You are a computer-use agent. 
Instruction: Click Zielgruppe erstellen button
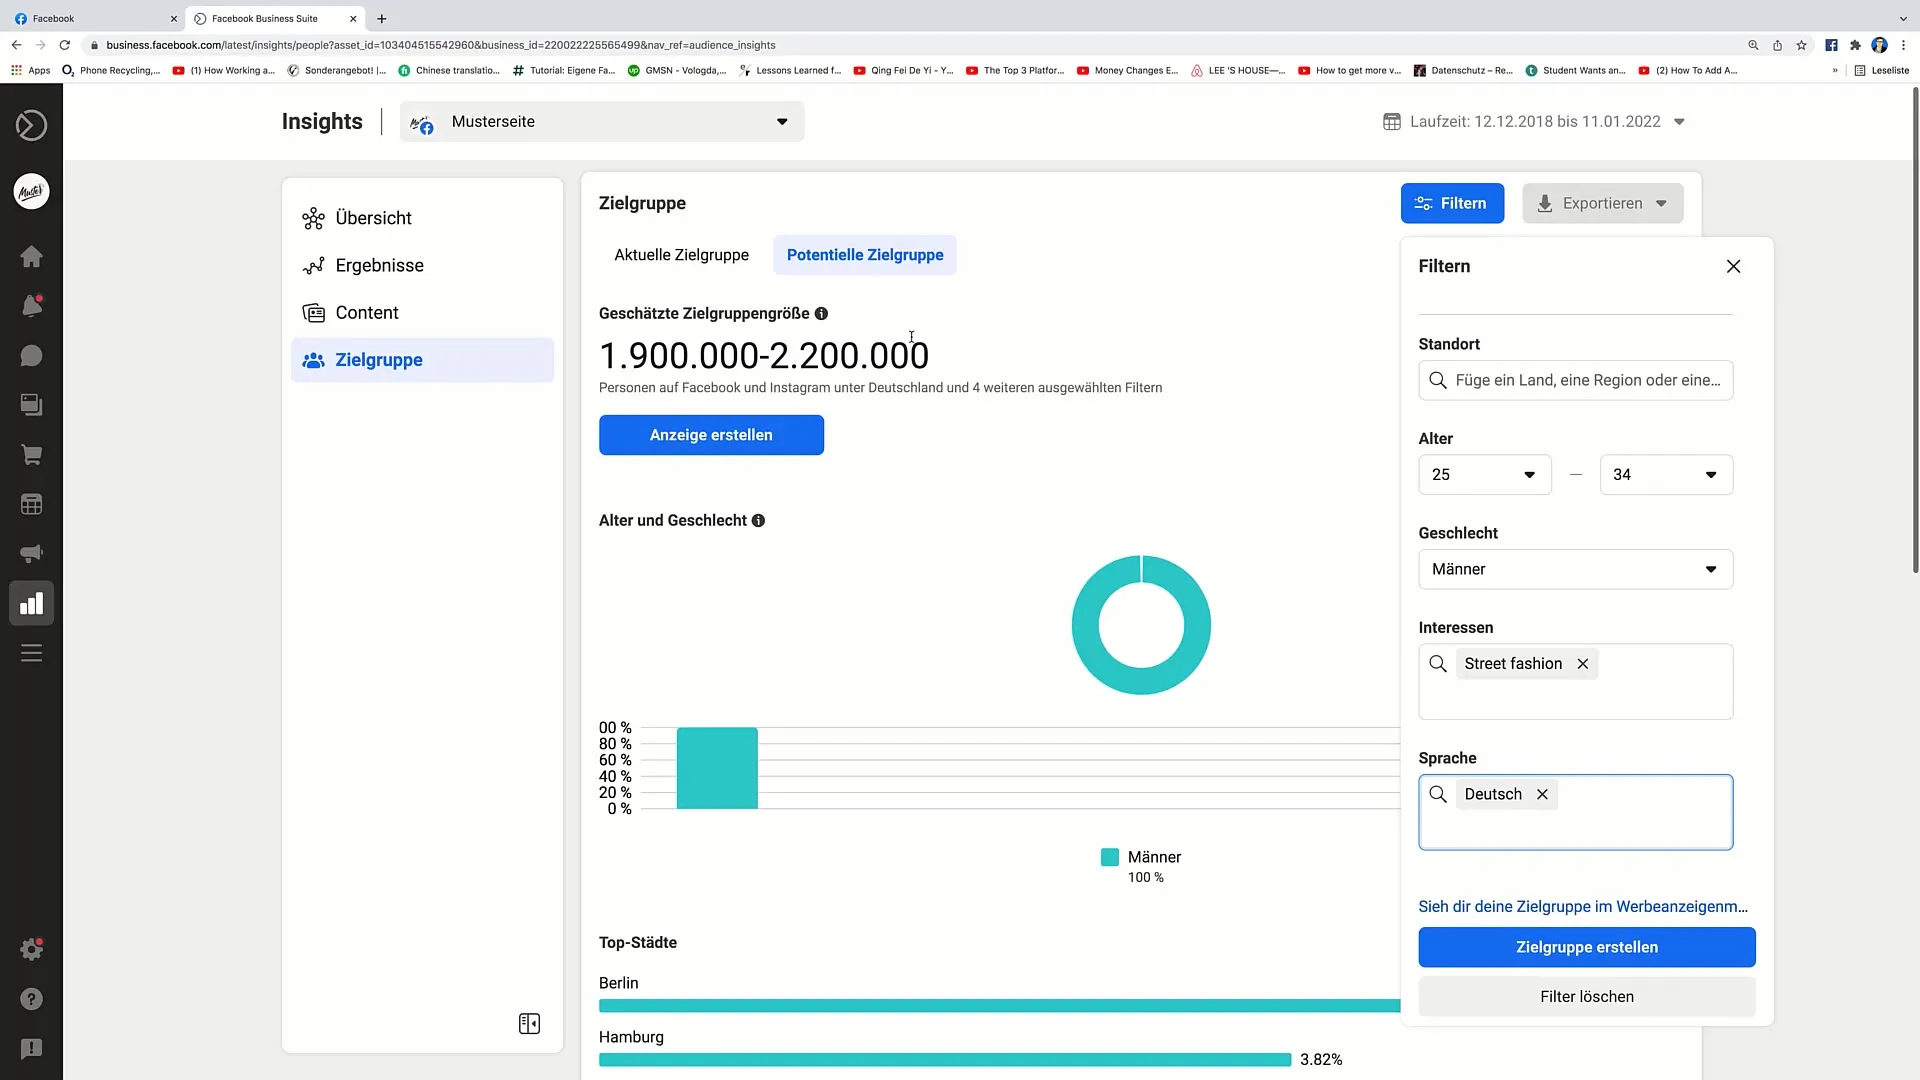[x=1586, y=947]
